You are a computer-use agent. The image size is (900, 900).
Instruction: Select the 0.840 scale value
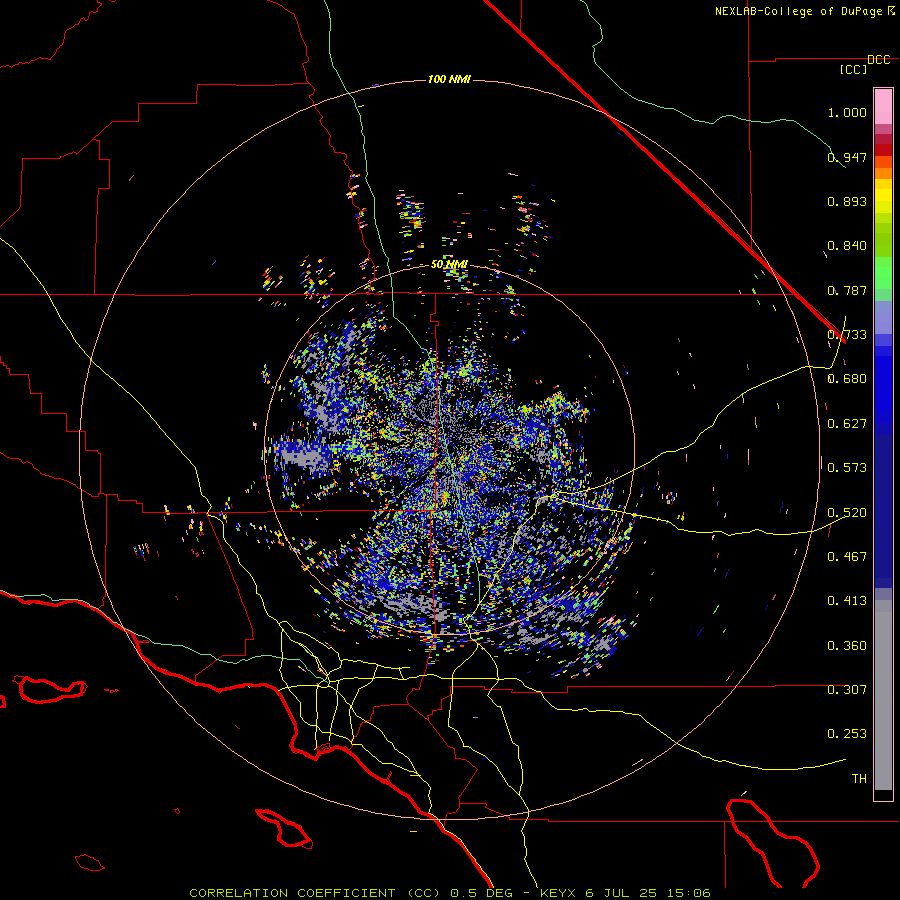(847, 246)
